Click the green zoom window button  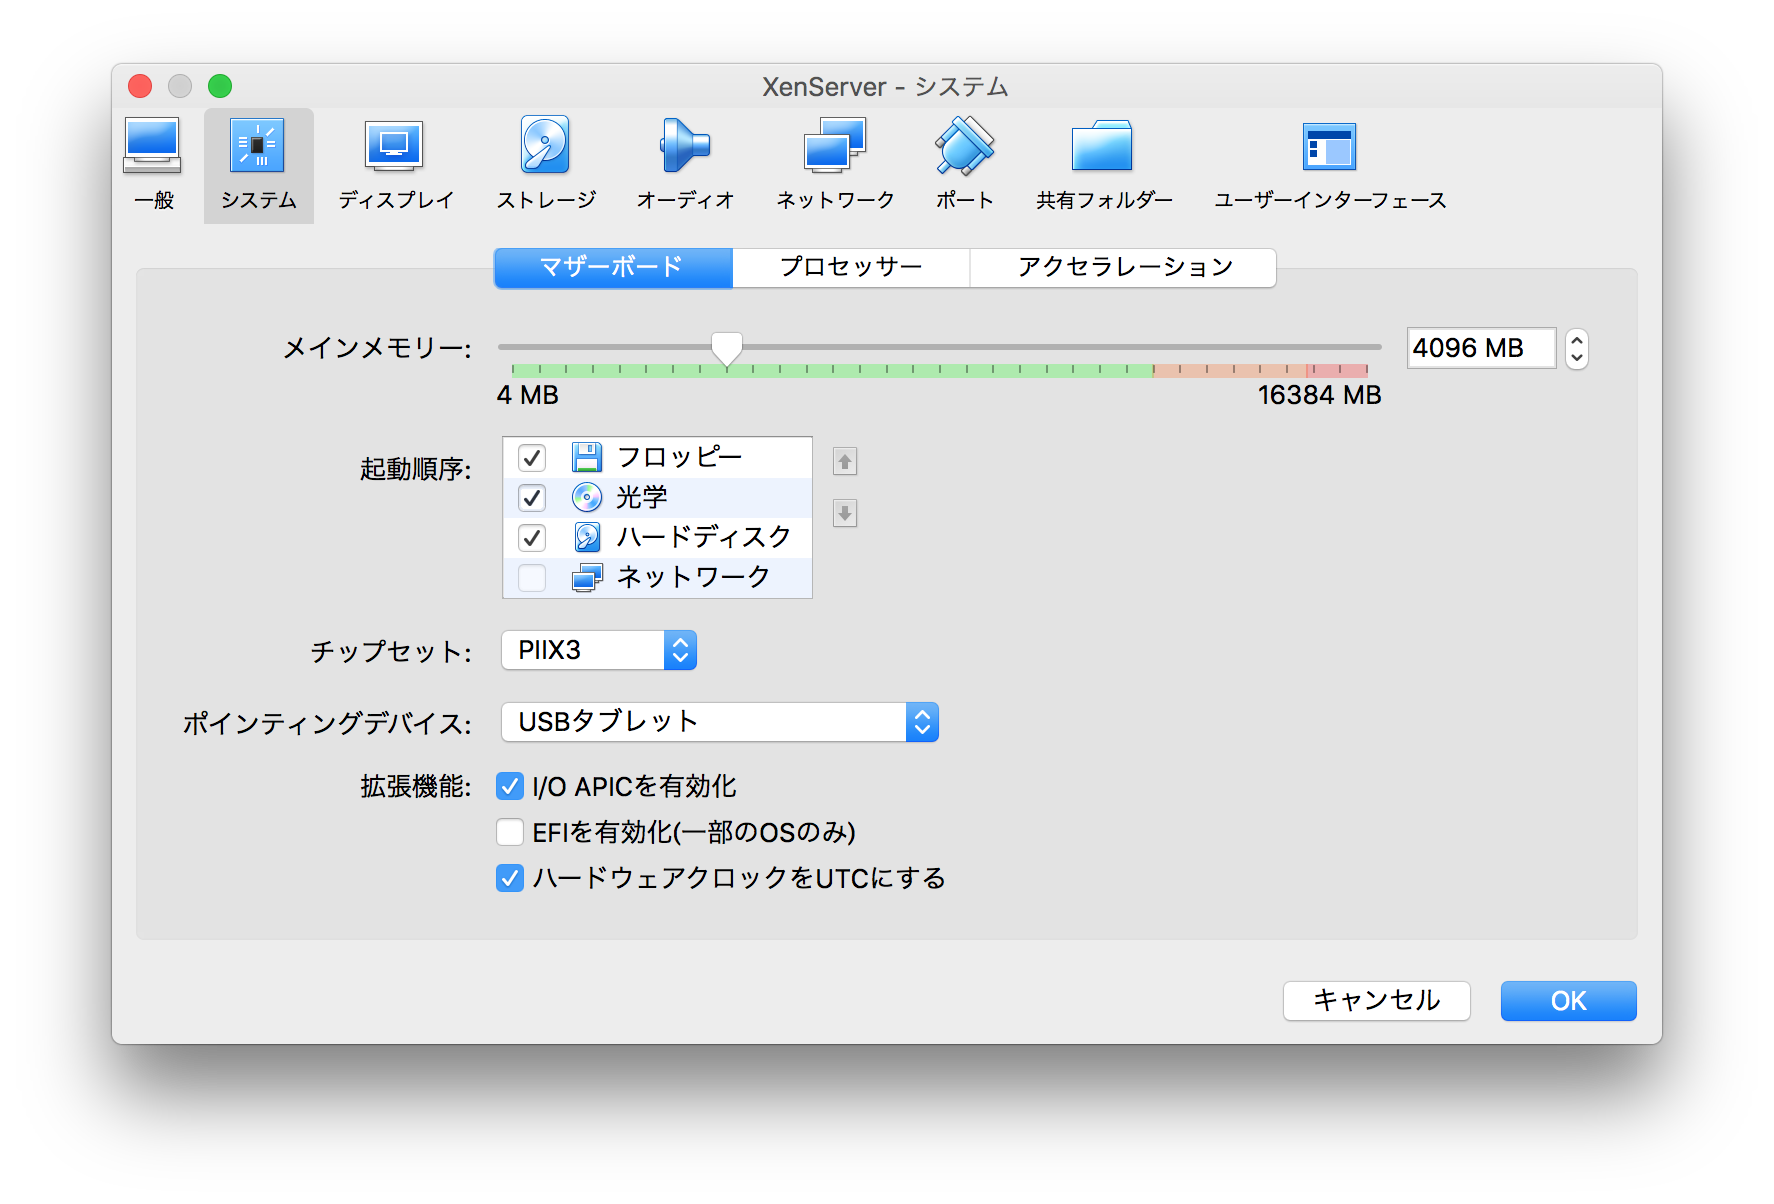click(x=220, y=86)
